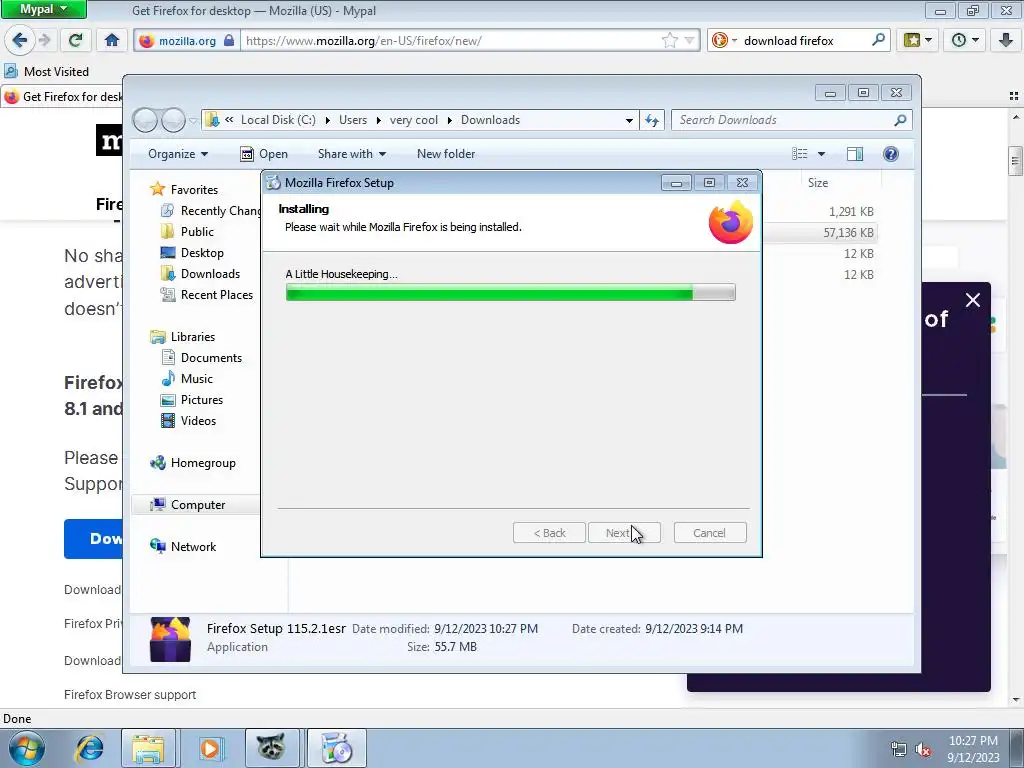Click the Firefox logo in the setup header

pyautogui.click(x=731, y=223)
